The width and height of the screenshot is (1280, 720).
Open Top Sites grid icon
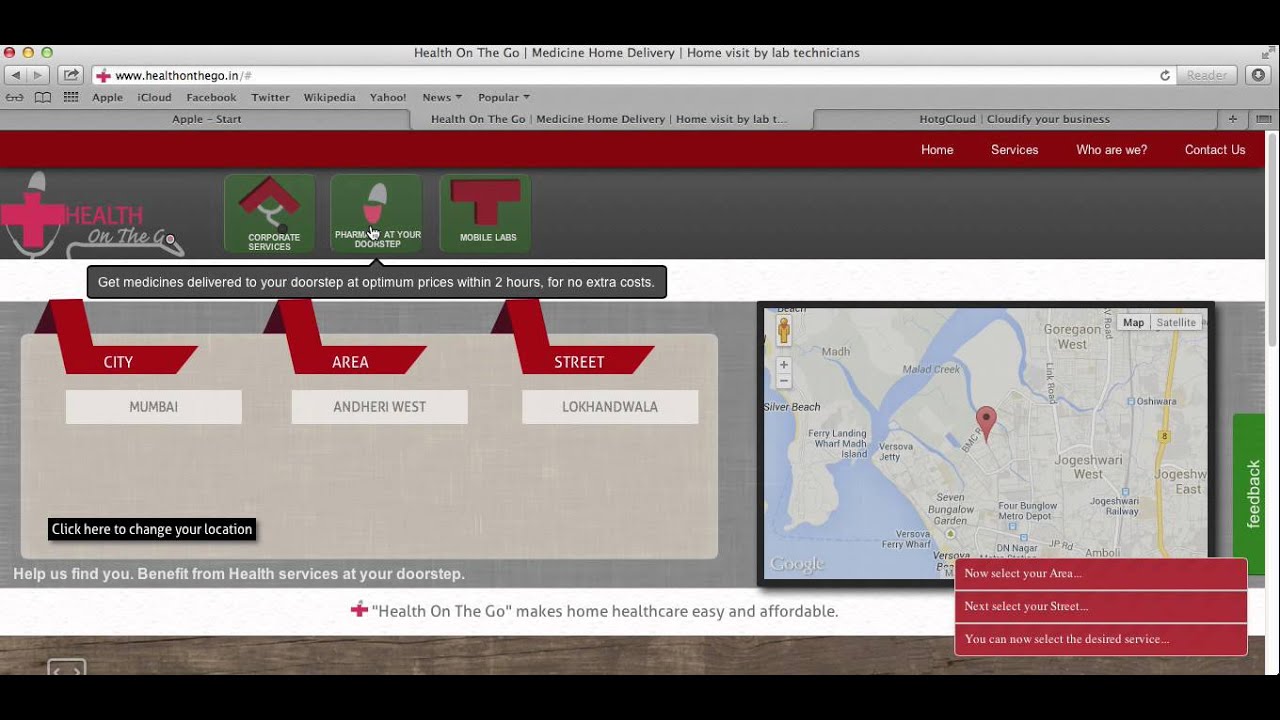pos(71,97)
